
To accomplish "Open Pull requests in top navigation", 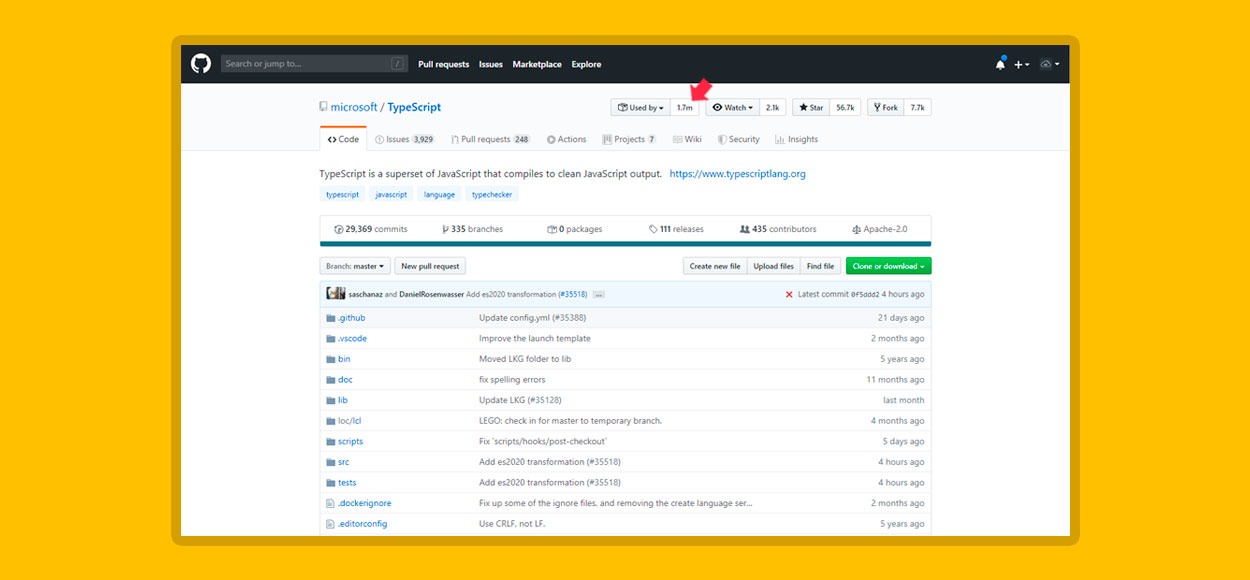I will tap(444, 64).
